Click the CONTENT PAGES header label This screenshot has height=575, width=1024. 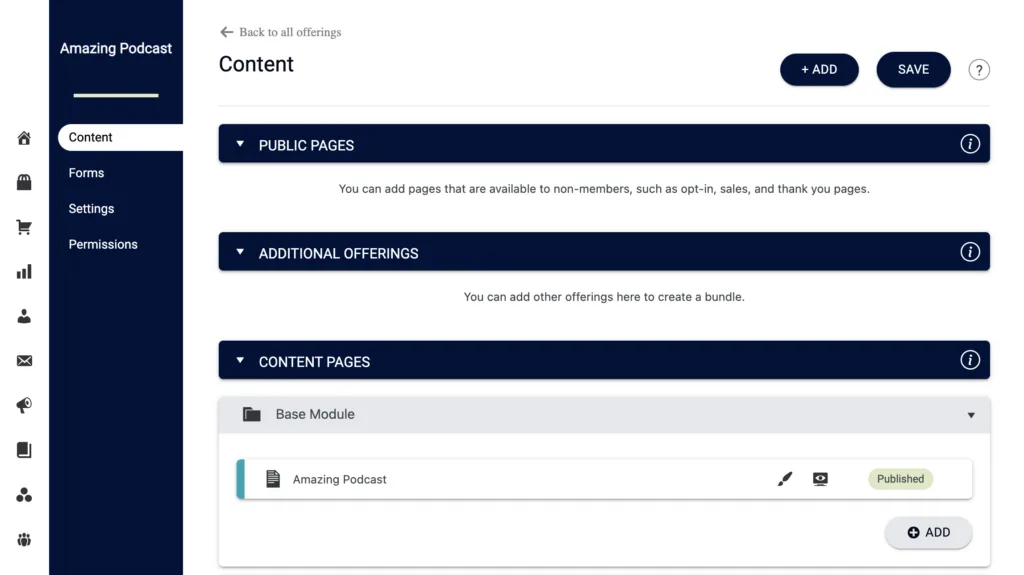pos(314,362)
